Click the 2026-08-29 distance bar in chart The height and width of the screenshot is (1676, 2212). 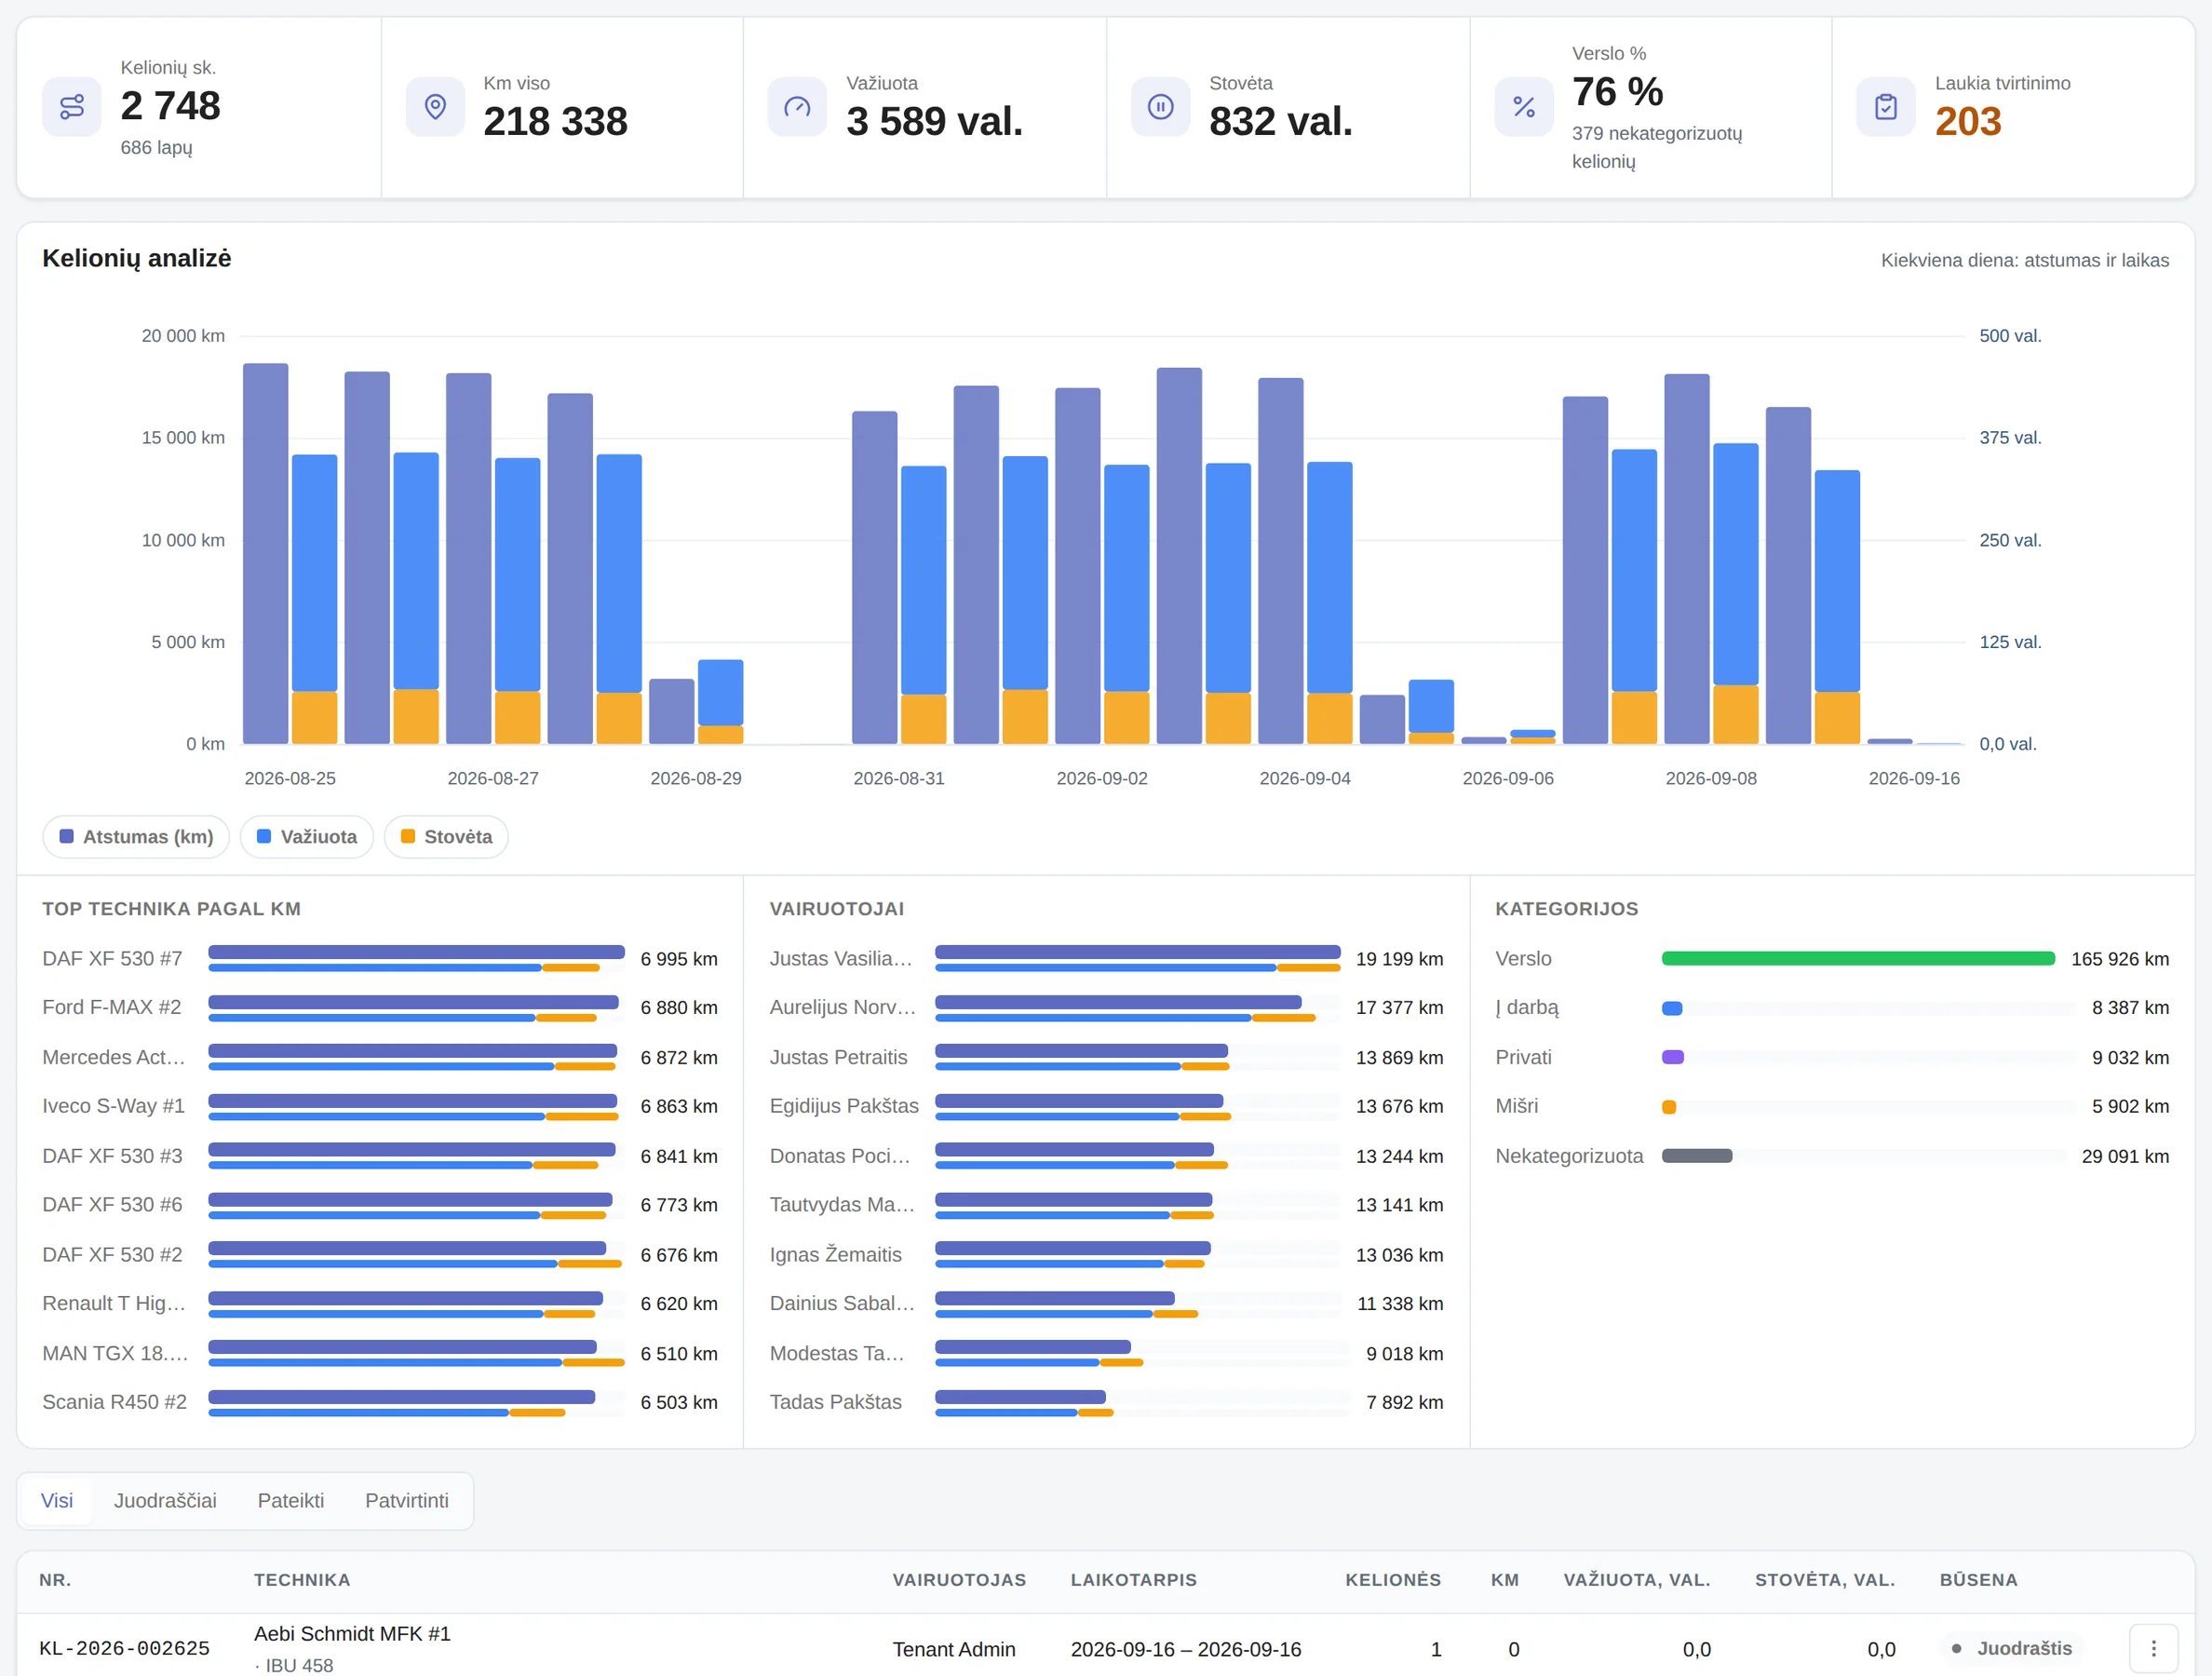[672, 712]
